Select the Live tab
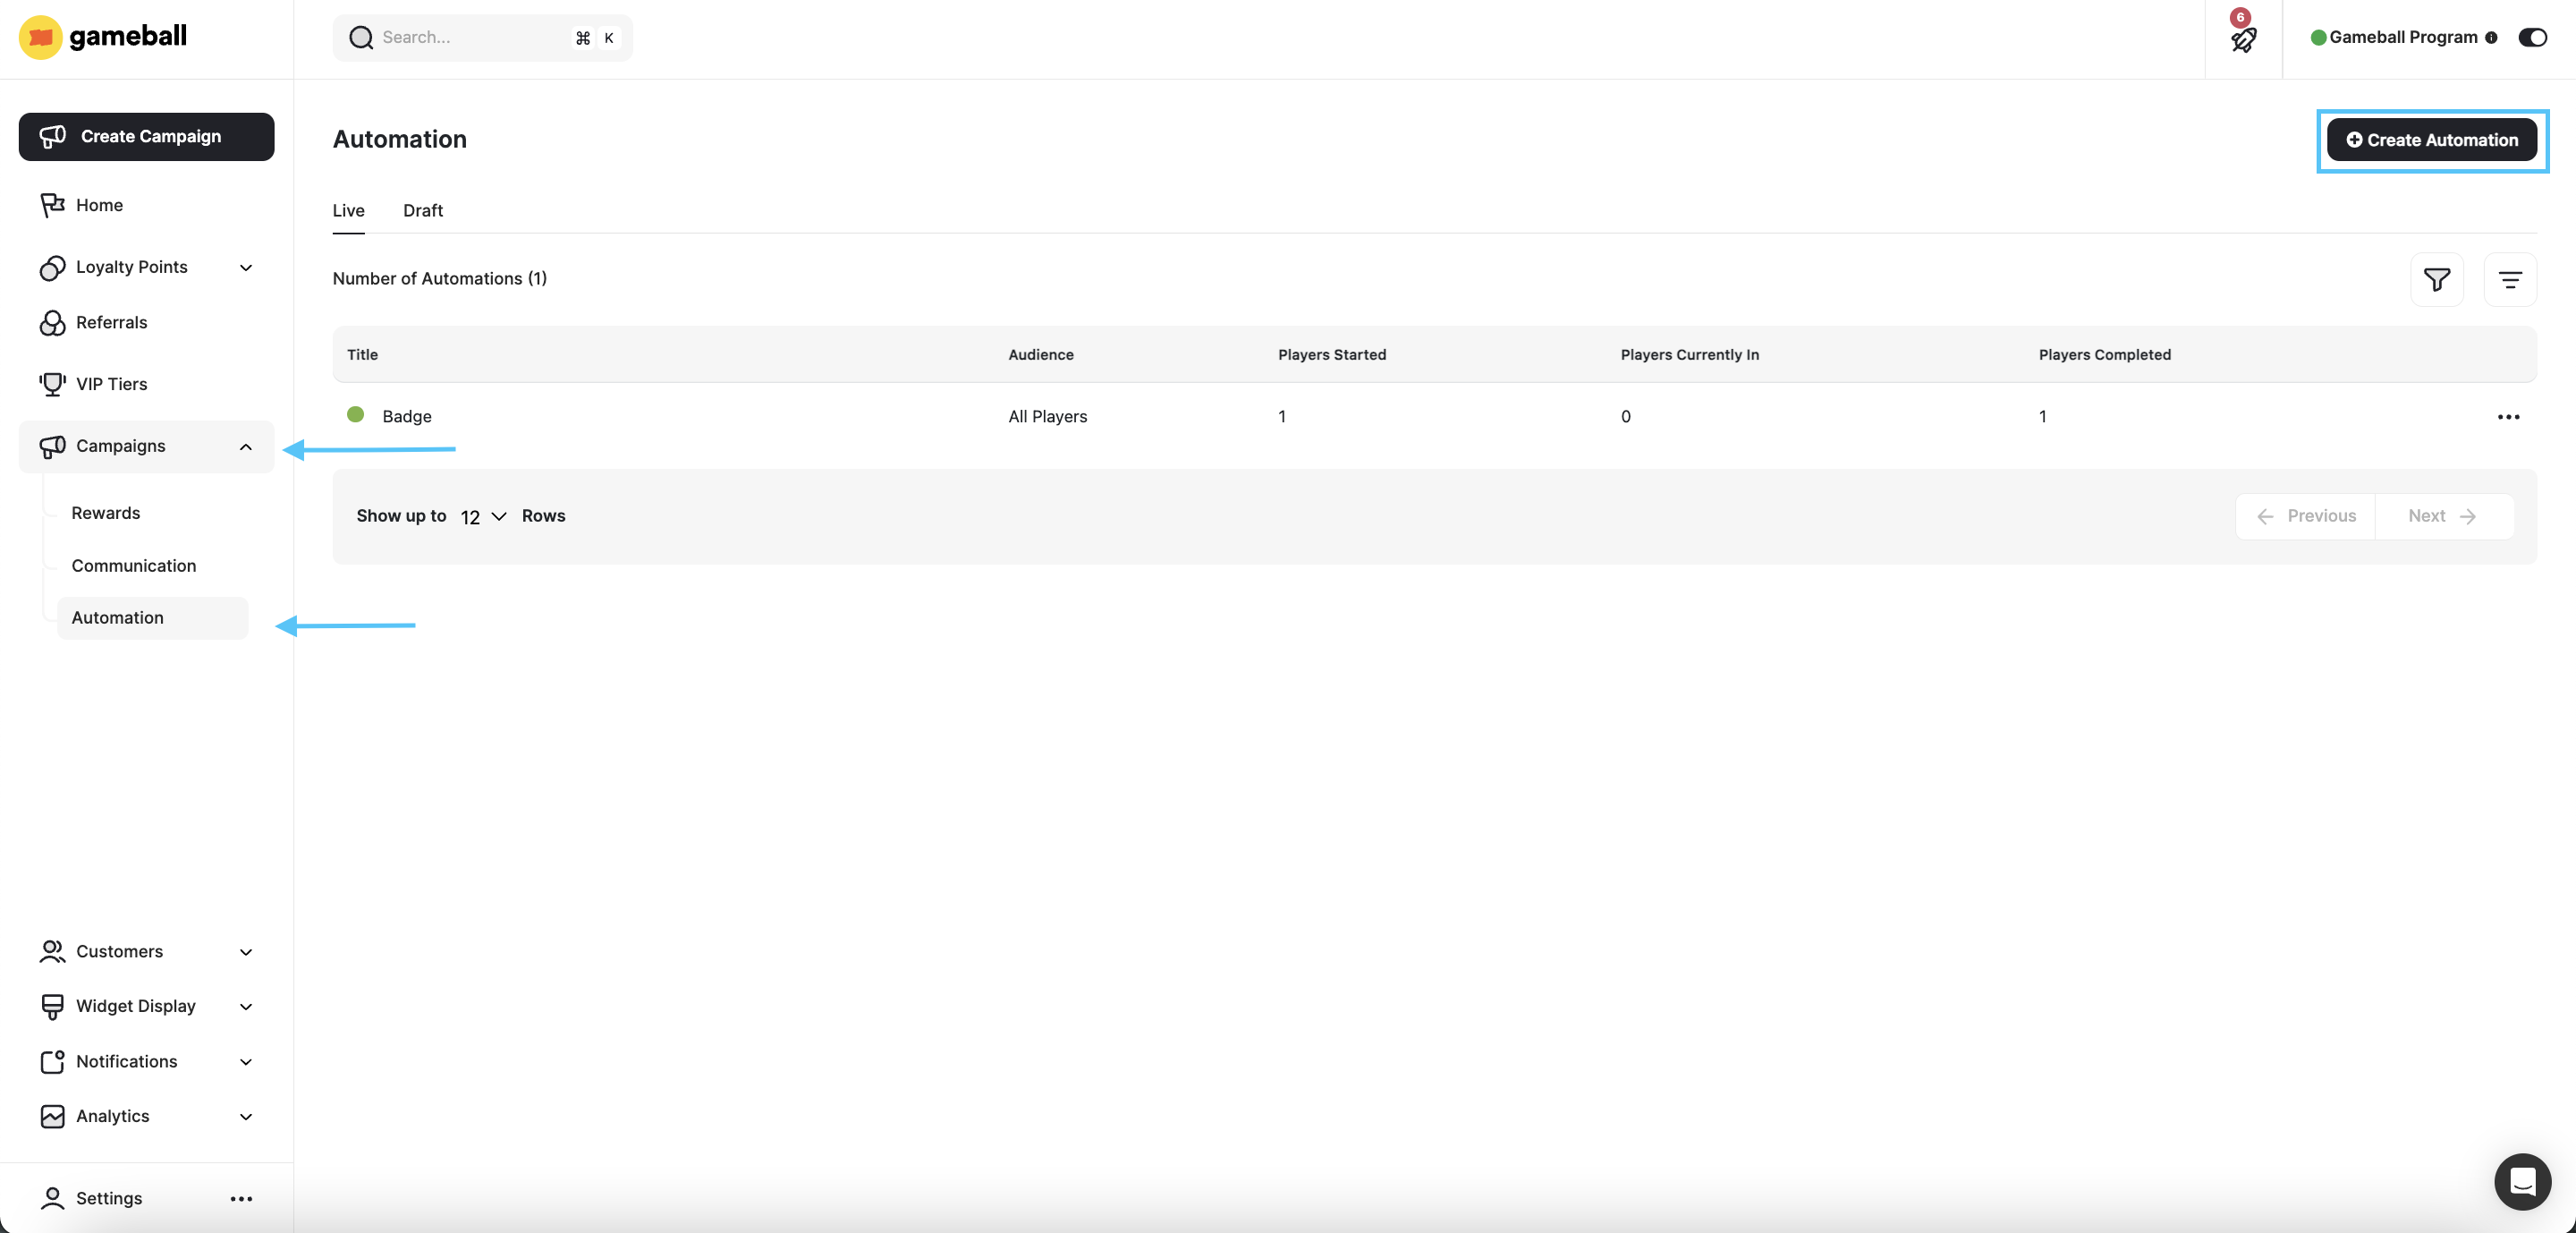 click(x=348, y=210)
